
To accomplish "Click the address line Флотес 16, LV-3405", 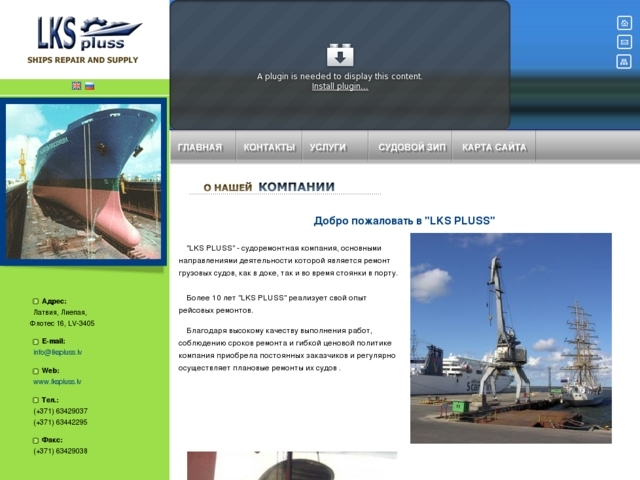I will pos(62,323).
